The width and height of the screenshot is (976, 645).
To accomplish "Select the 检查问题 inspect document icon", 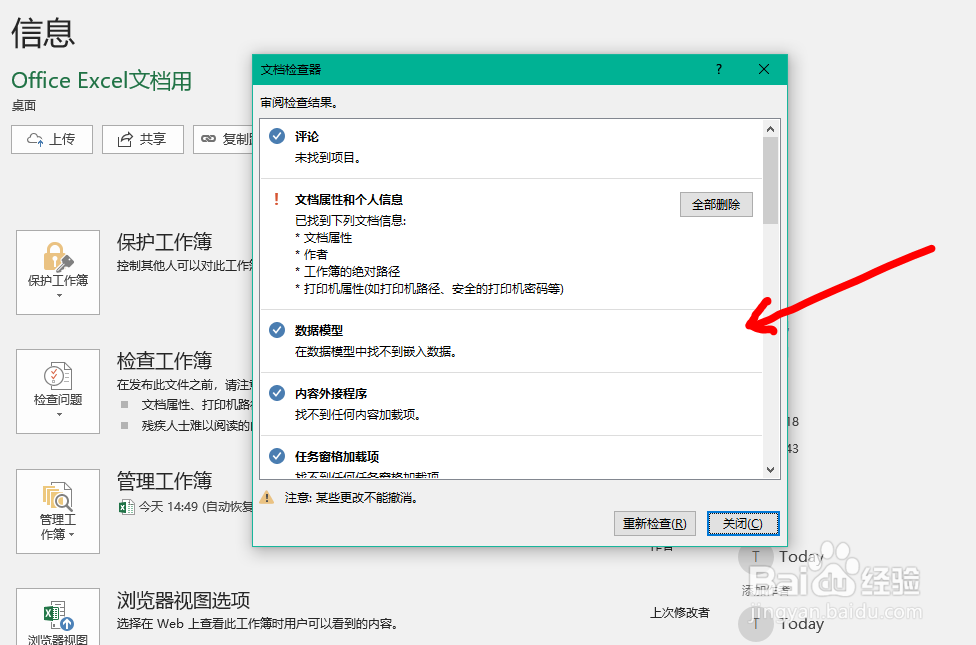I will [57, 378].
